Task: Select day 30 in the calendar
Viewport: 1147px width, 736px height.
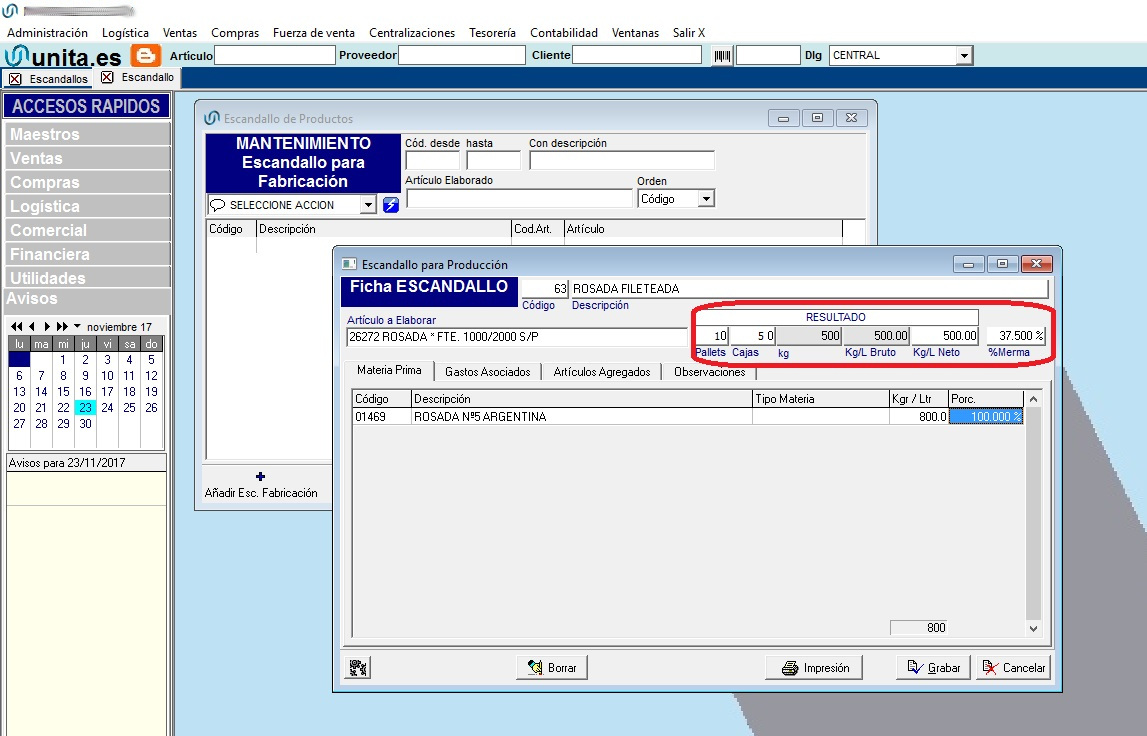Action: coord(86,424)
